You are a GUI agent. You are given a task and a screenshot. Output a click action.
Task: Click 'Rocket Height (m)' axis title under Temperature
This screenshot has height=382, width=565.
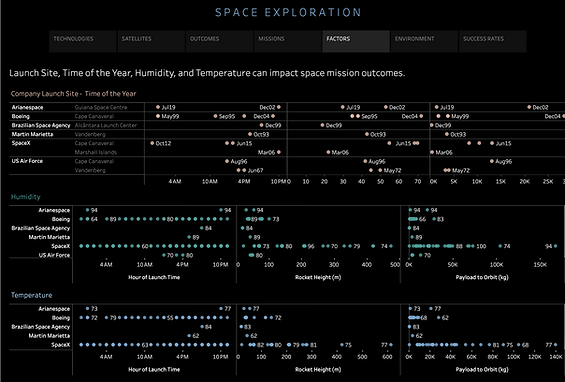318,369
